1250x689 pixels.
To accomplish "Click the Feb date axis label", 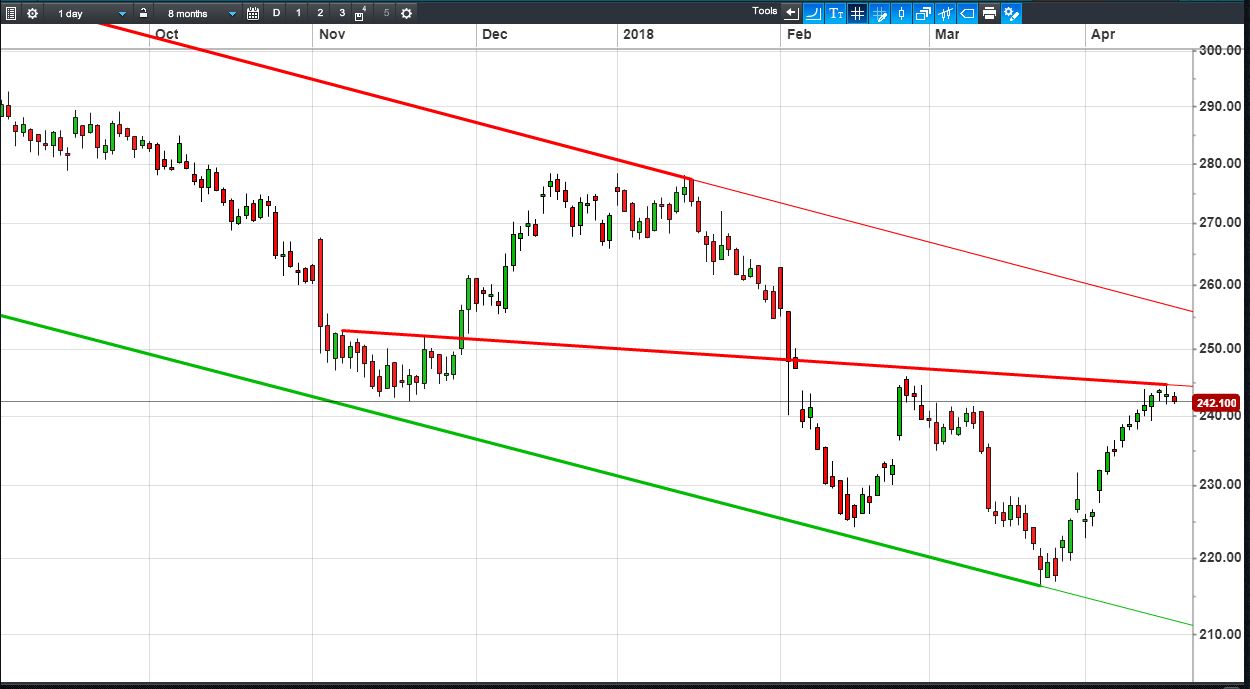I will 799,34.
